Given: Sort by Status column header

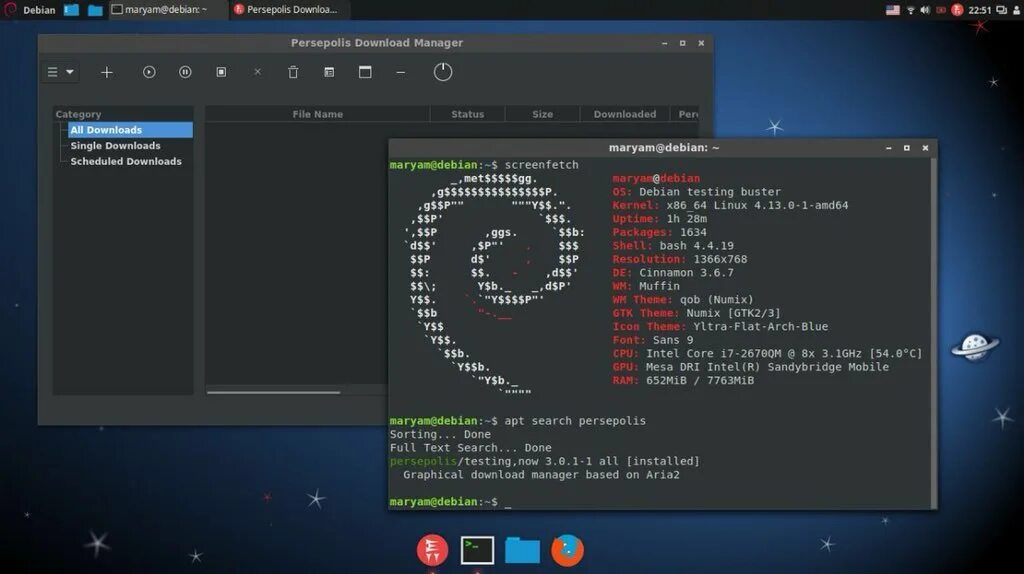Looking at the screenshot, I should (x=468, y=114).
